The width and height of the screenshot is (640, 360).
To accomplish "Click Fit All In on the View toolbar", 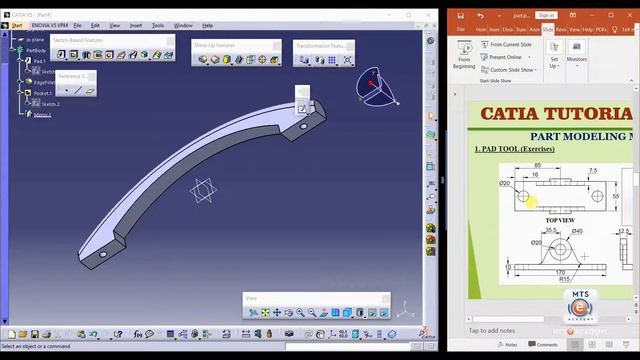I will [x=265, y=313].
